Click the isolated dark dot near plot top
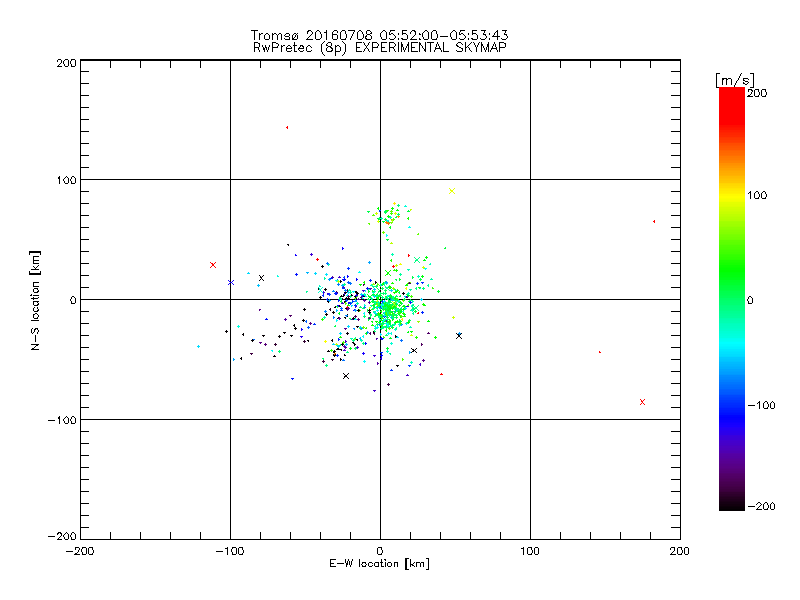Screen dimensions: 800x600 (x=287, y=128)
